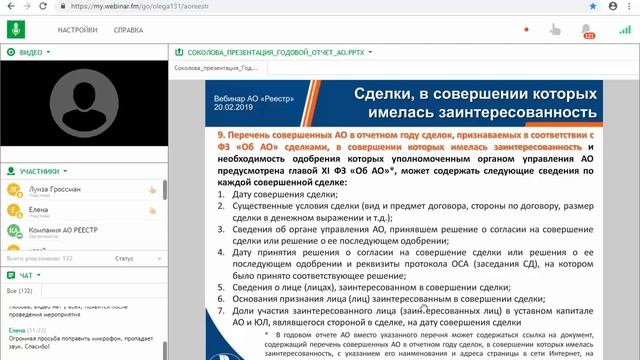Click the bookmark star icon
640x360 pixels.
[593, 6]
